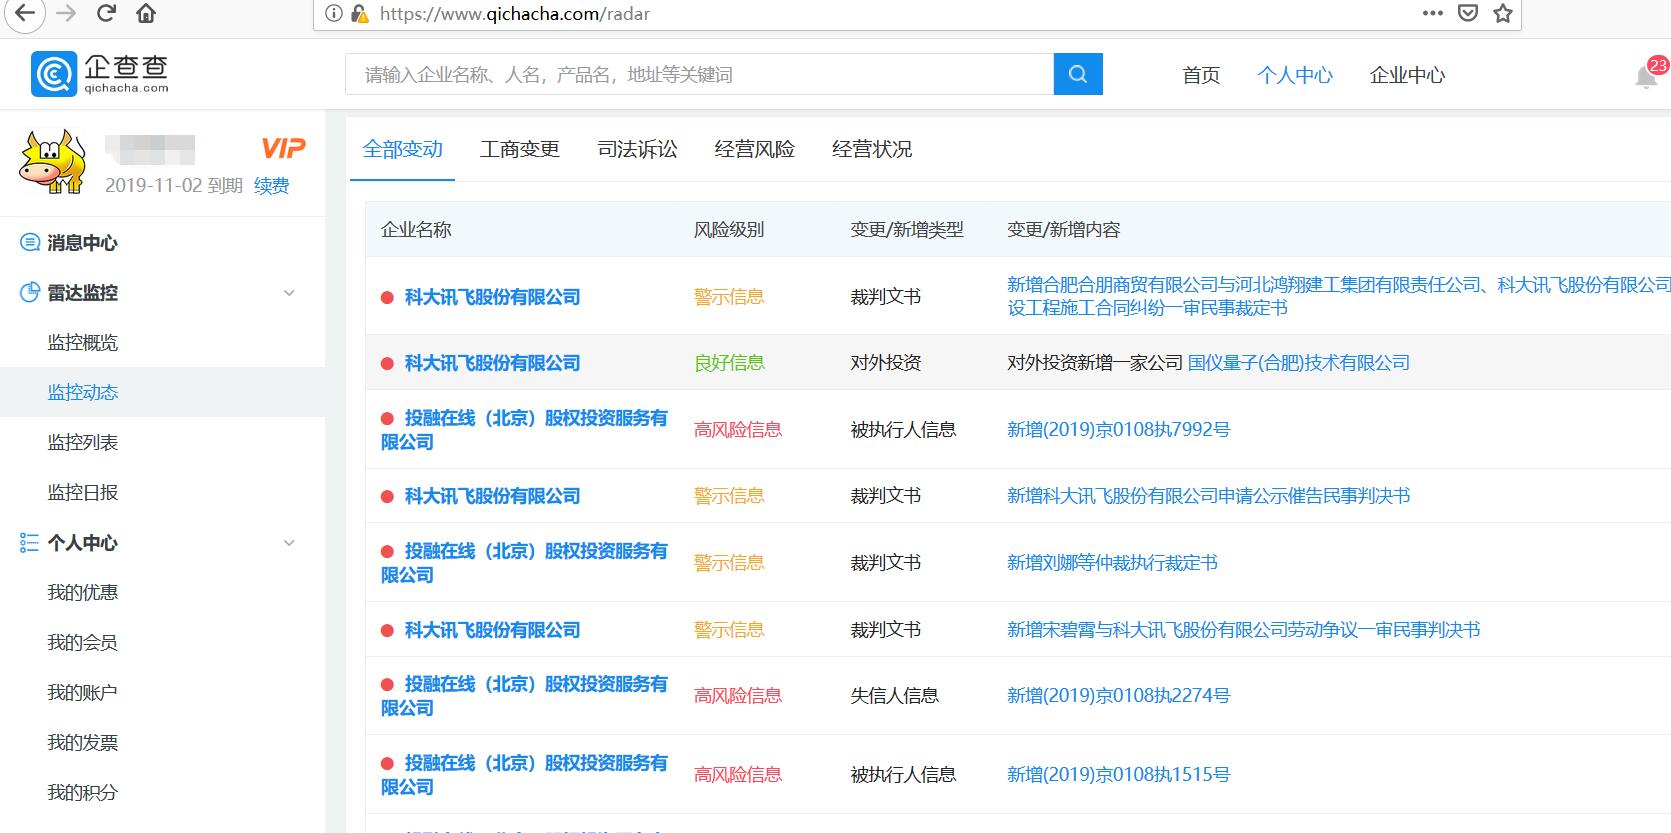Collapse the 雷达监控 section chevron
This screenshot has width=1671, height=833.
click(289, 293)
